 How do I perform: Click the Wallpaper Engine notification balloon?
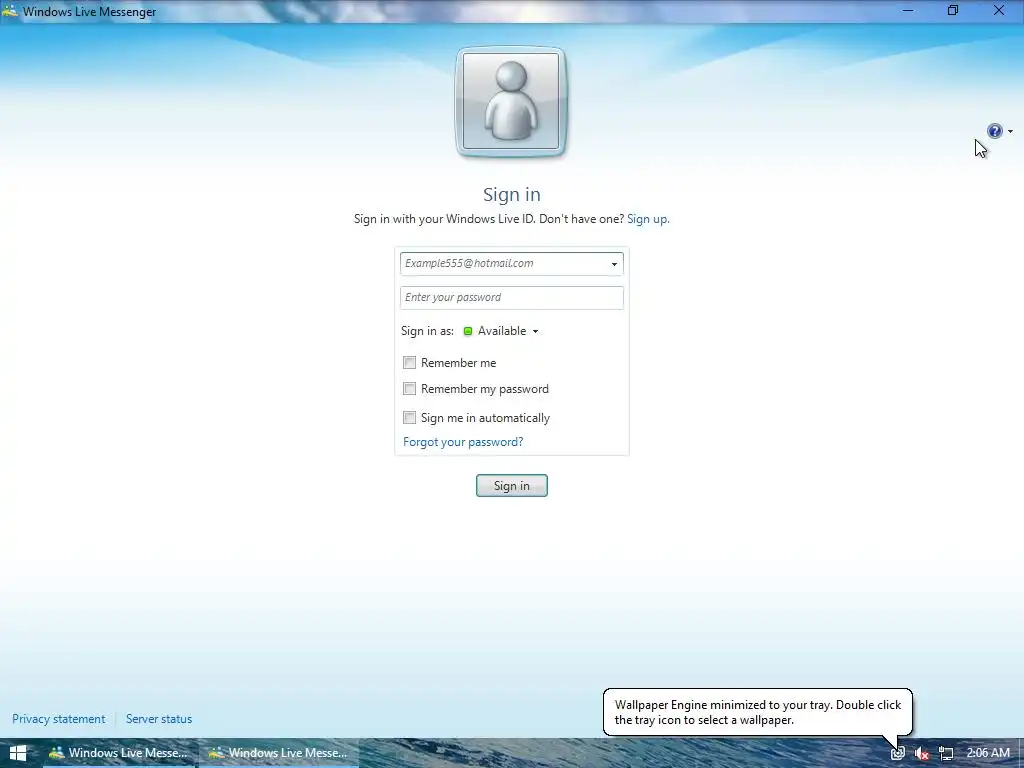coord(758,712)
